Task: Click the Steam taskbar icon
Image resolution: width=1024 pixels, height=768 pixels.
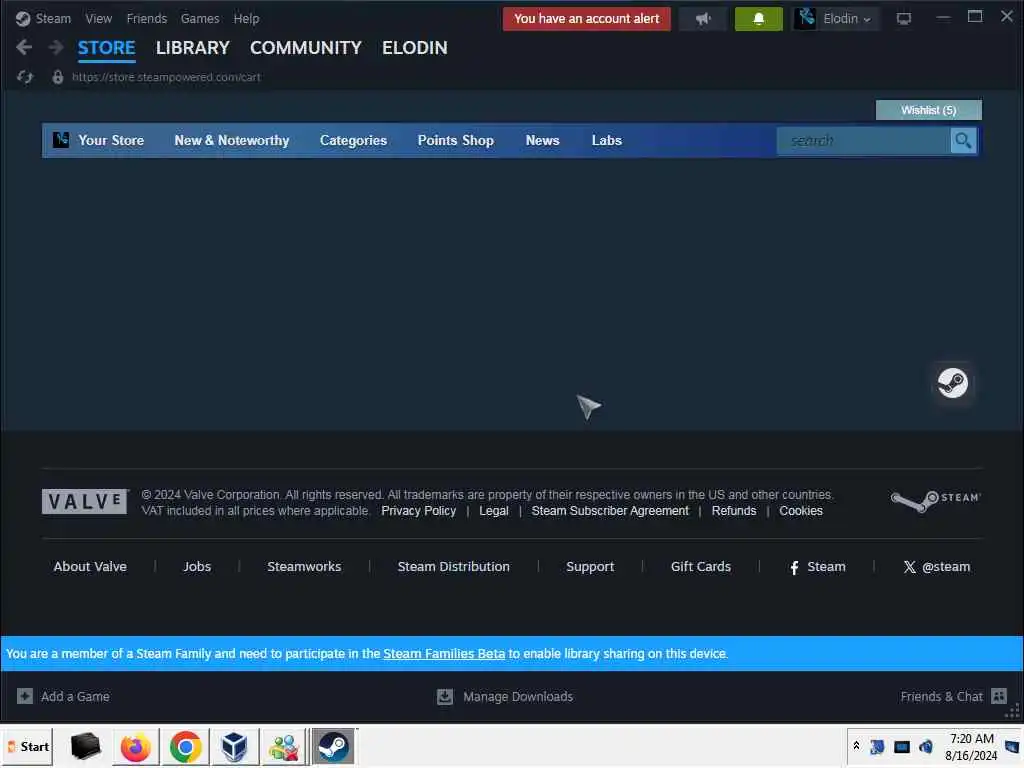Action: pos(333,746)
